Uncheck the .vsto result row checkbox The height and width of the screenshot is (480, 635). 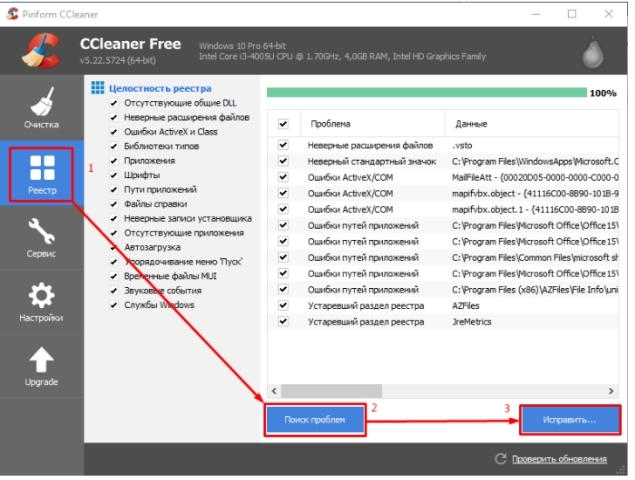283,145
